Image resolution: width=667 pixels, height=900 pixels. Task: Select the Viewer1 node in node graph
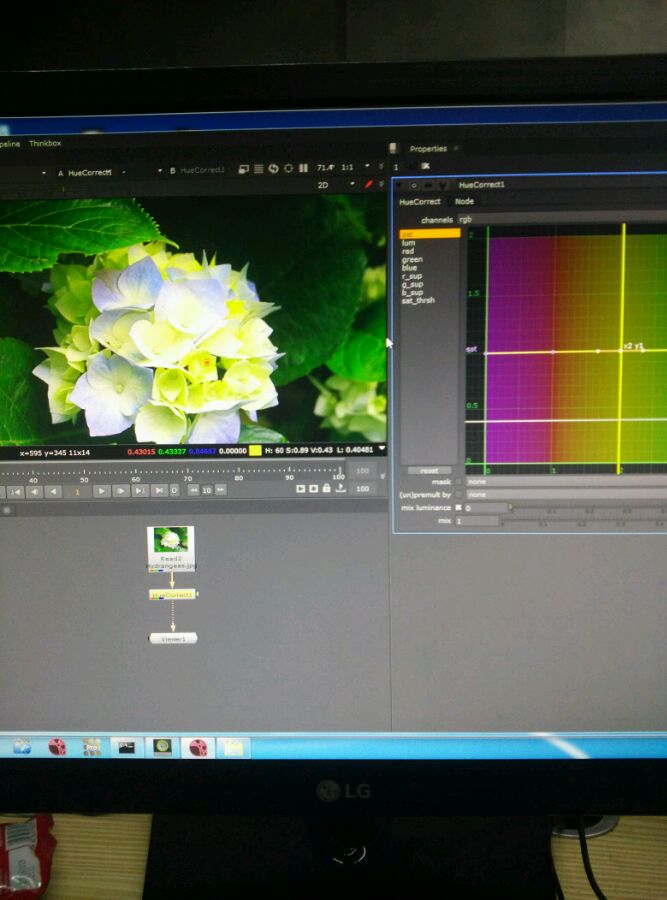click(x=173, y=638)
